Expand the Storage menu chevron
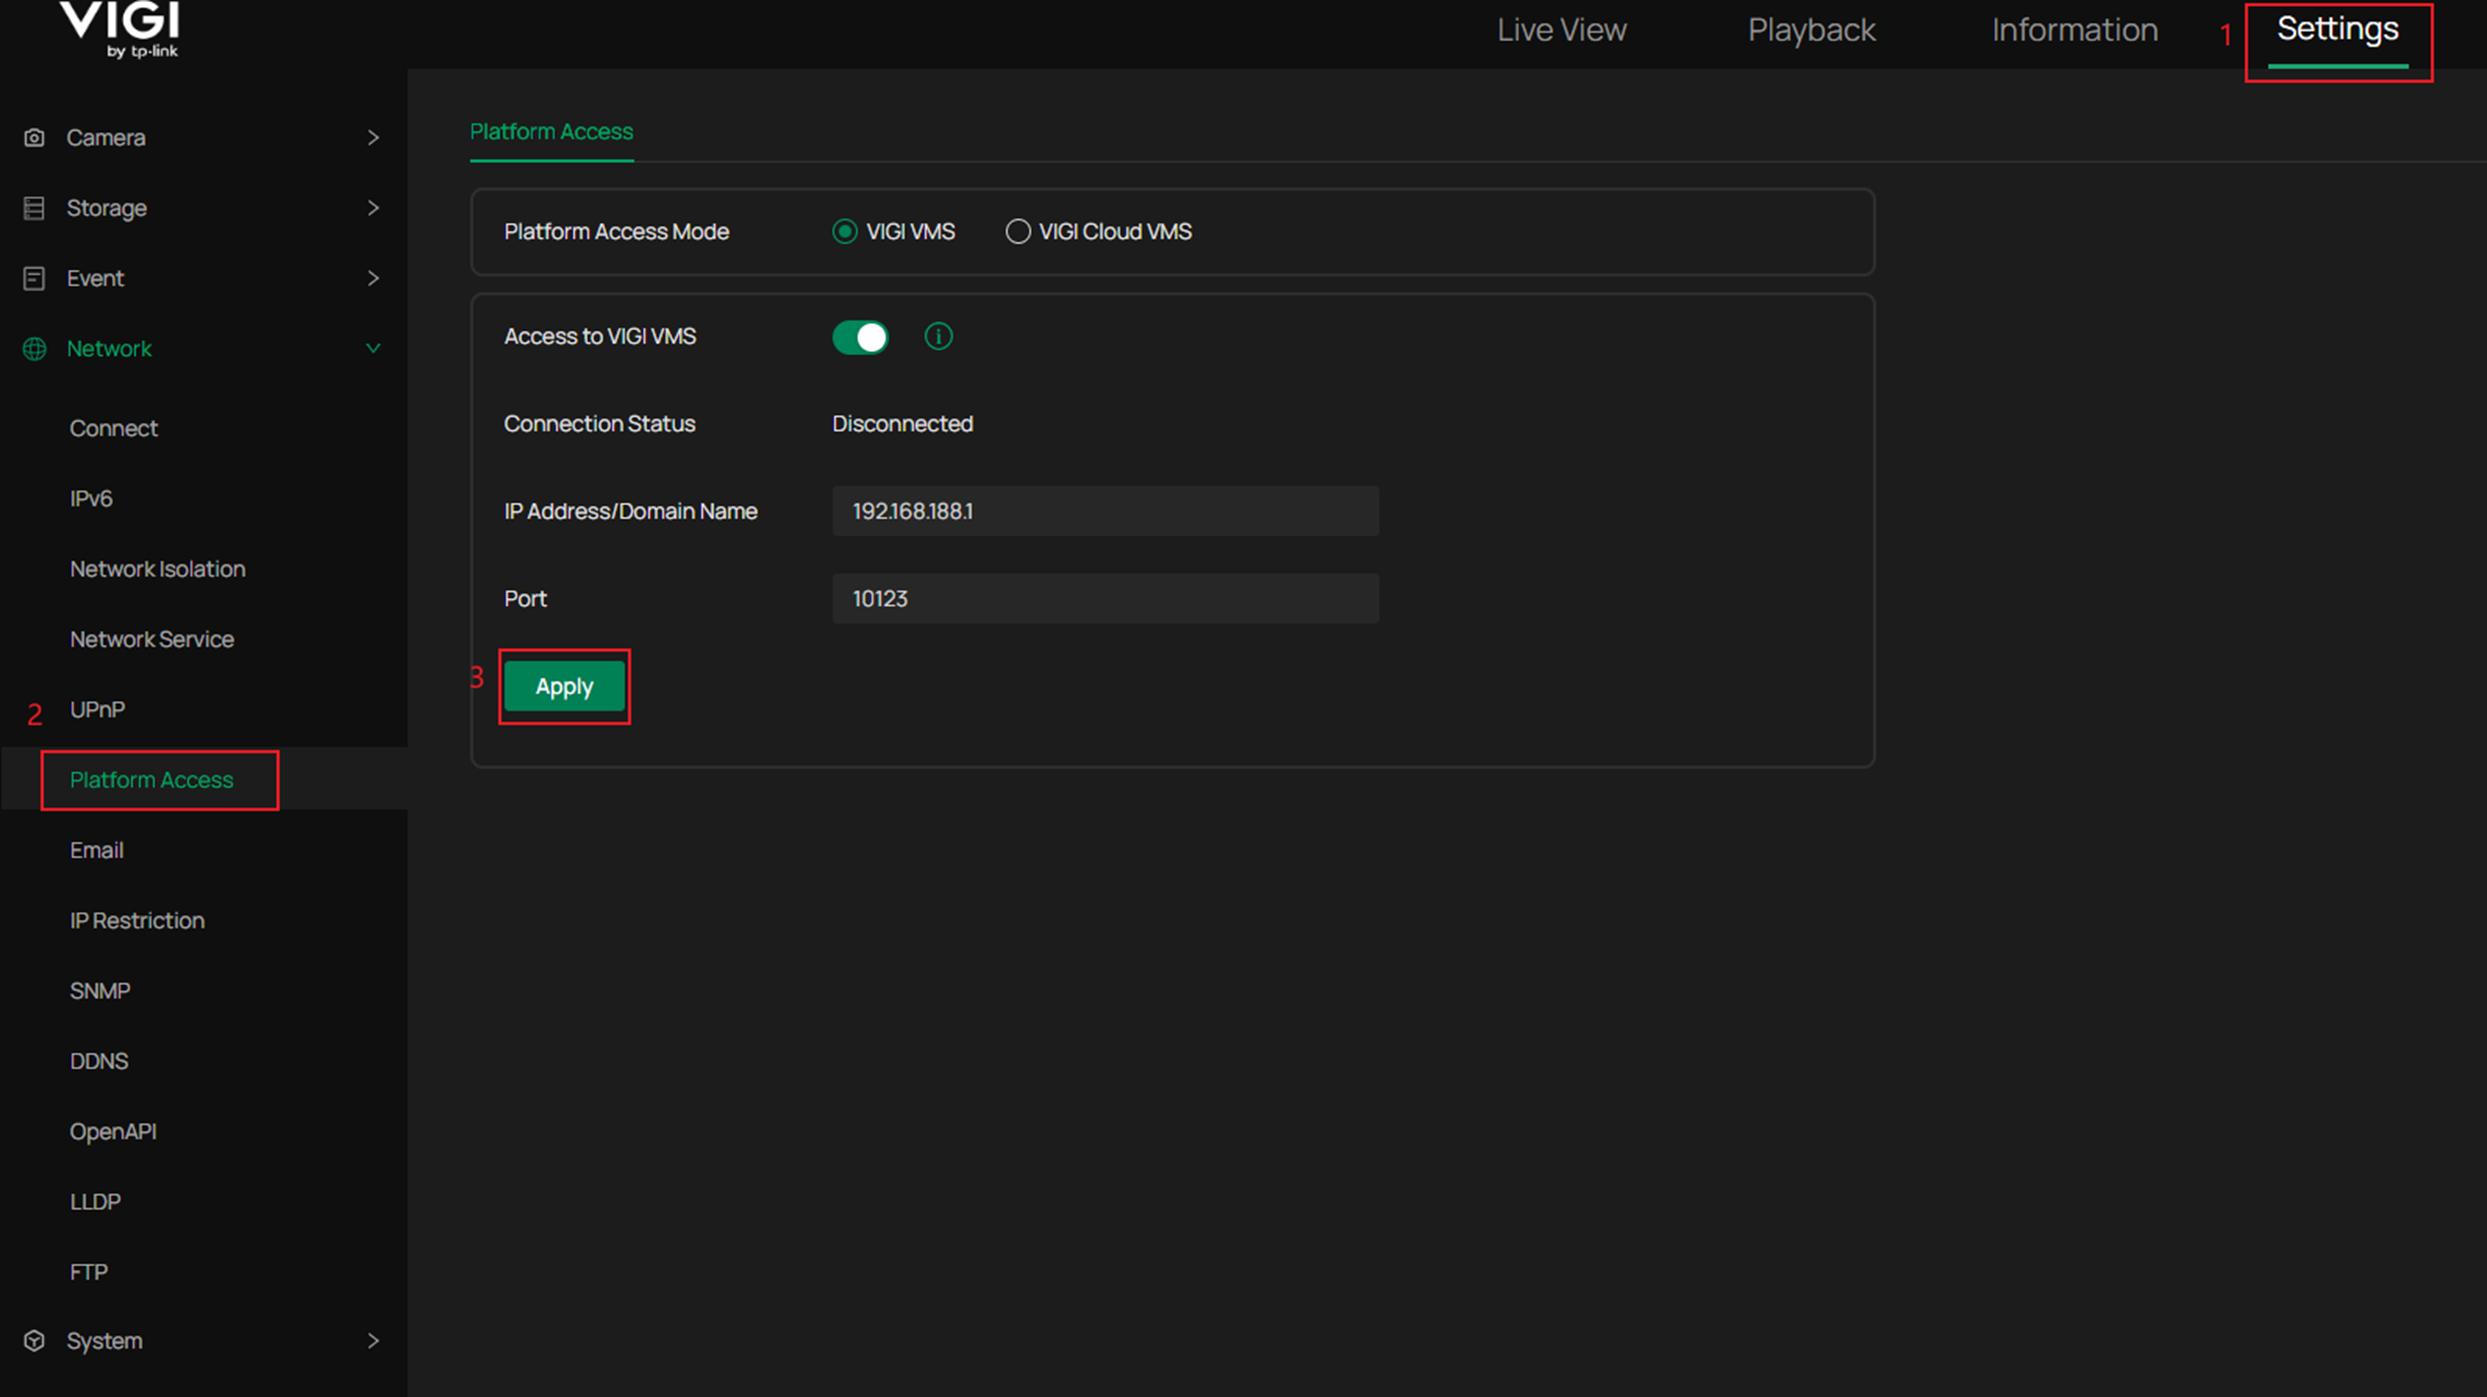This screenshot has height=1397, width=2487. tap(373, 208)
